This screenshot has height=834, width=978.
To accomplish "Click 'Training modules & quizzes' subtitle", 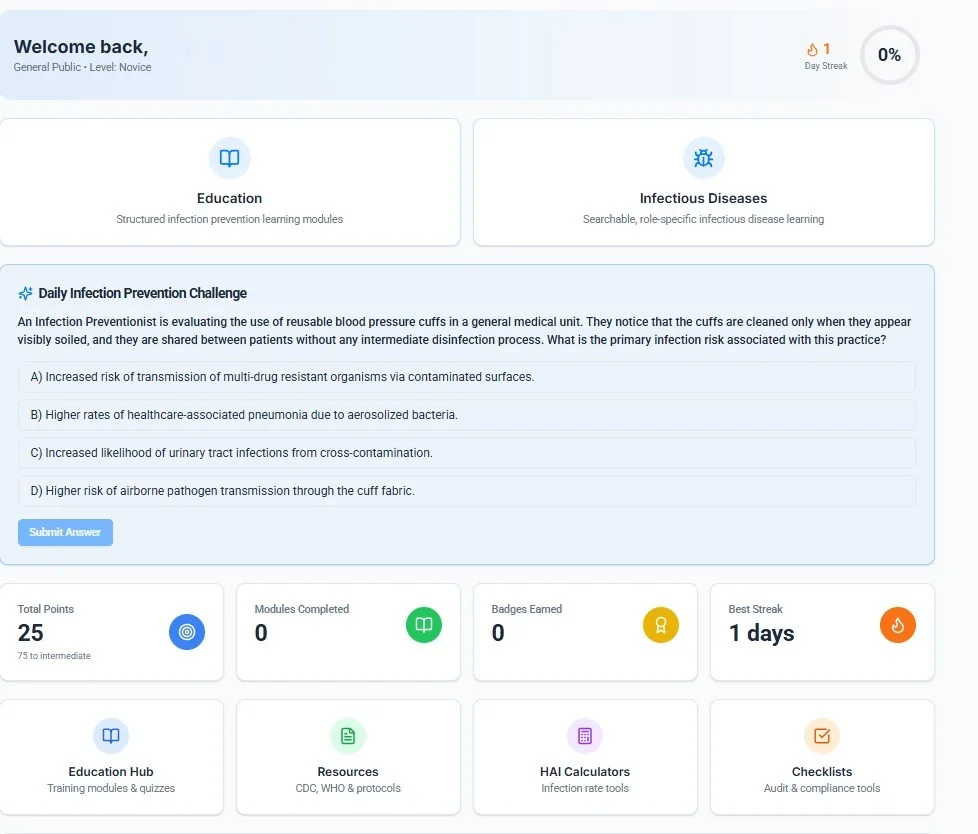I will 111,788.
